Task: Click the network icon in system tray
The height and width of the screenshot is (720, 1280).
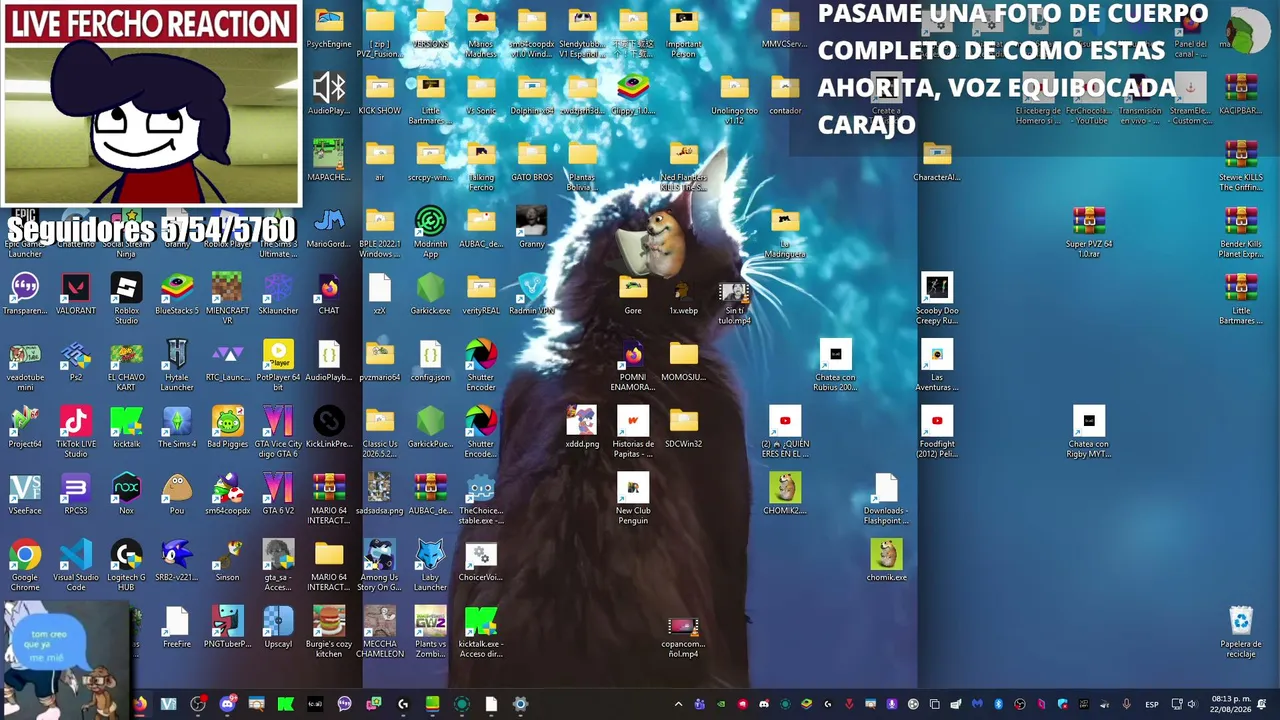Action: click(1177, 704)
